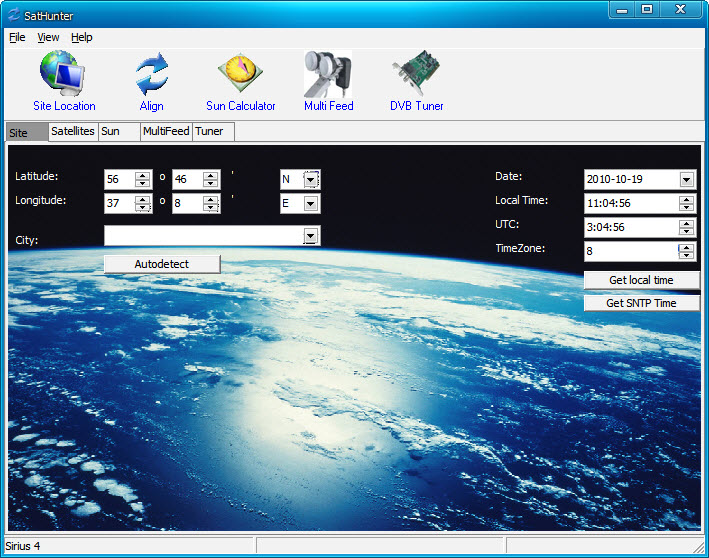This screenshot has height=558, width=709.
Task: Open the City dropdown list
Action: tap(311, 236)
